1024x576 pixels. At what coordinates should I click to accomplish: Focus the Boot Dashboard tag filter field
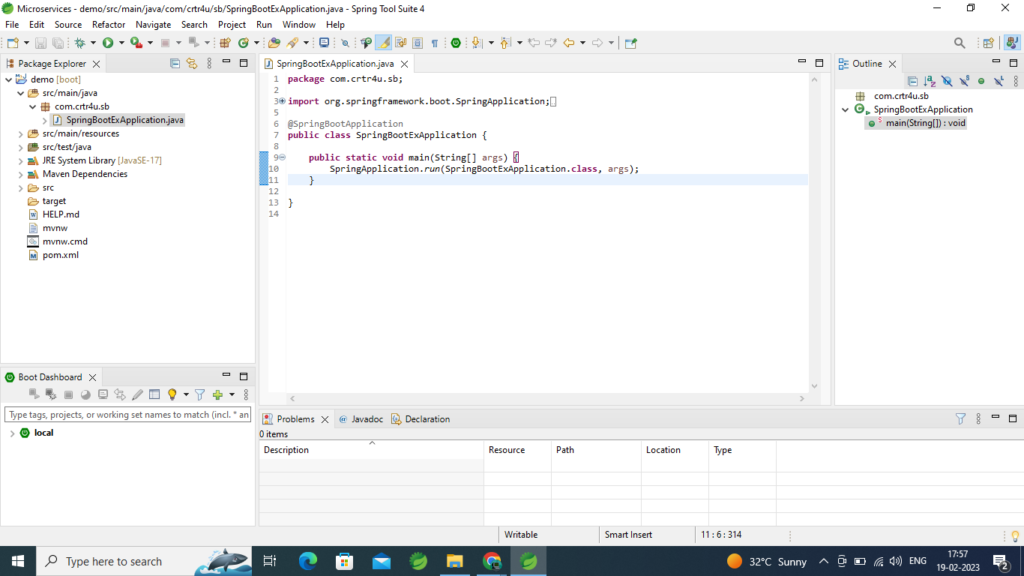(127, 415)
